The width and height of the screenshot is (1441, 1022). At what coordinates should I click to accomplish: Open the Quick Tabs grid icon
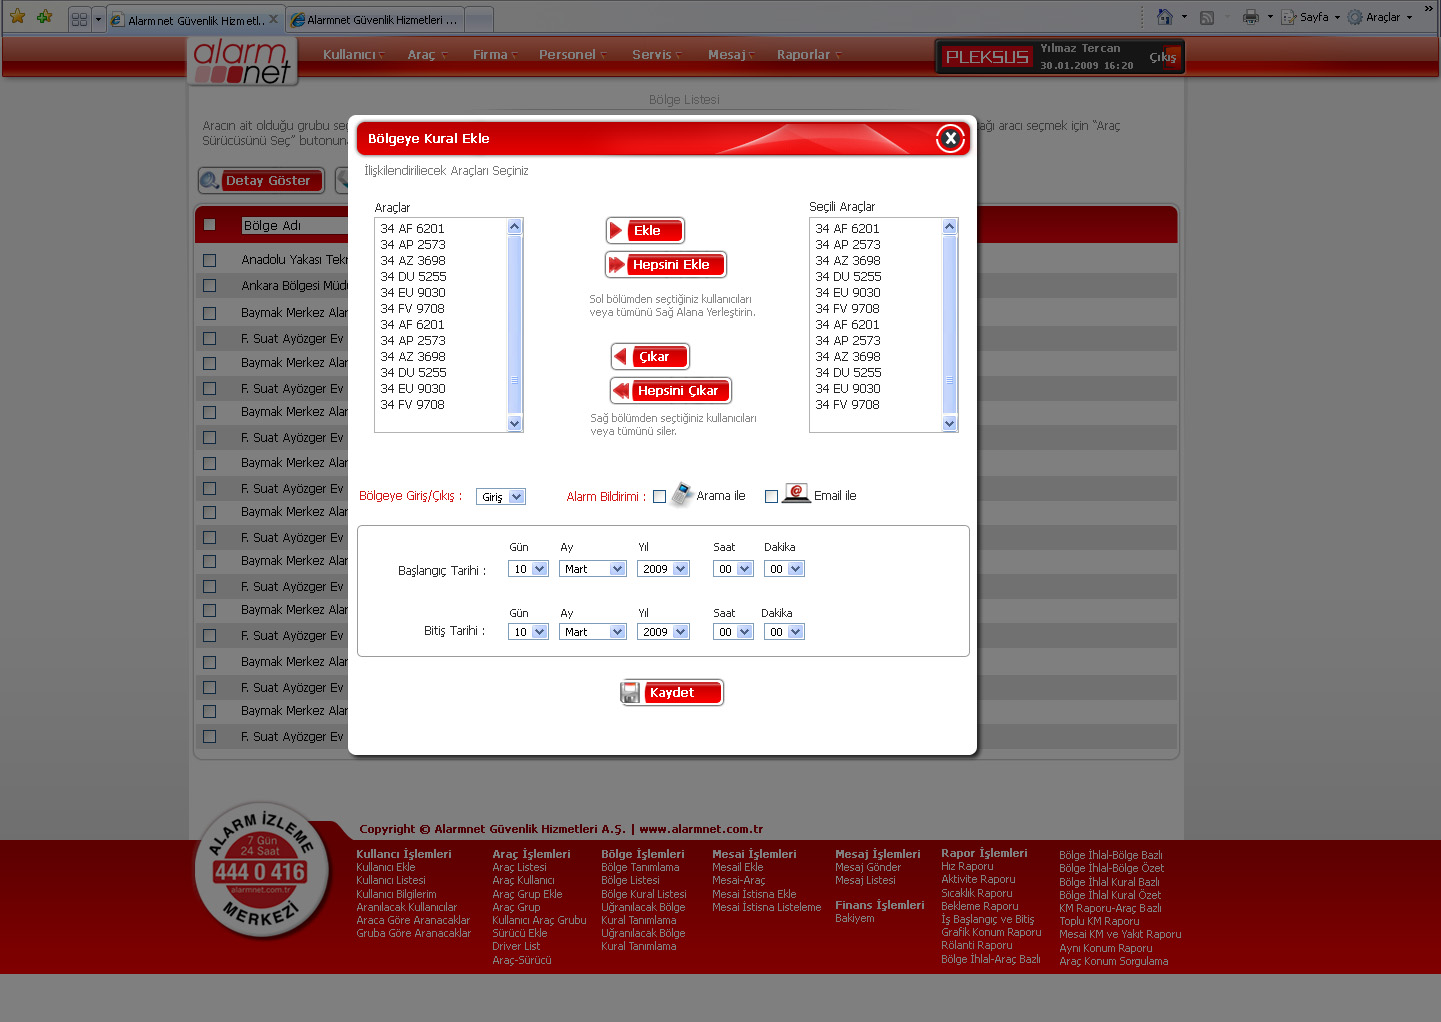coord(80,18)
